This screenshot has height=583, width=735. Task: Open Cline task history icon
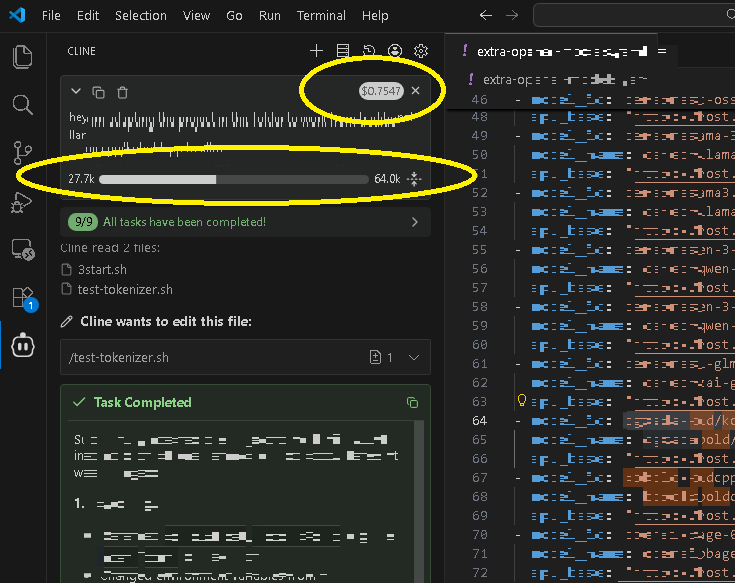tap(369, 51)
